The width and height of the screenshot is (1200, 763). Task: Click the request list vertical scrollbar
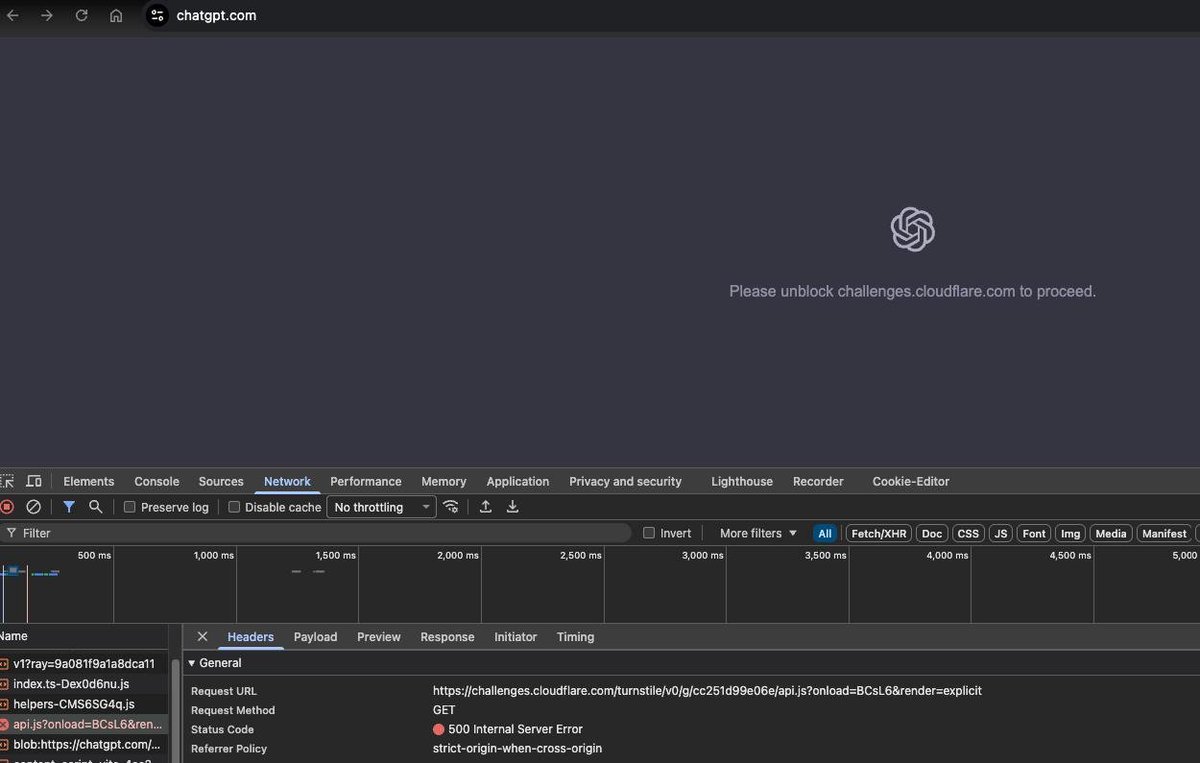(x=176, y=710)
